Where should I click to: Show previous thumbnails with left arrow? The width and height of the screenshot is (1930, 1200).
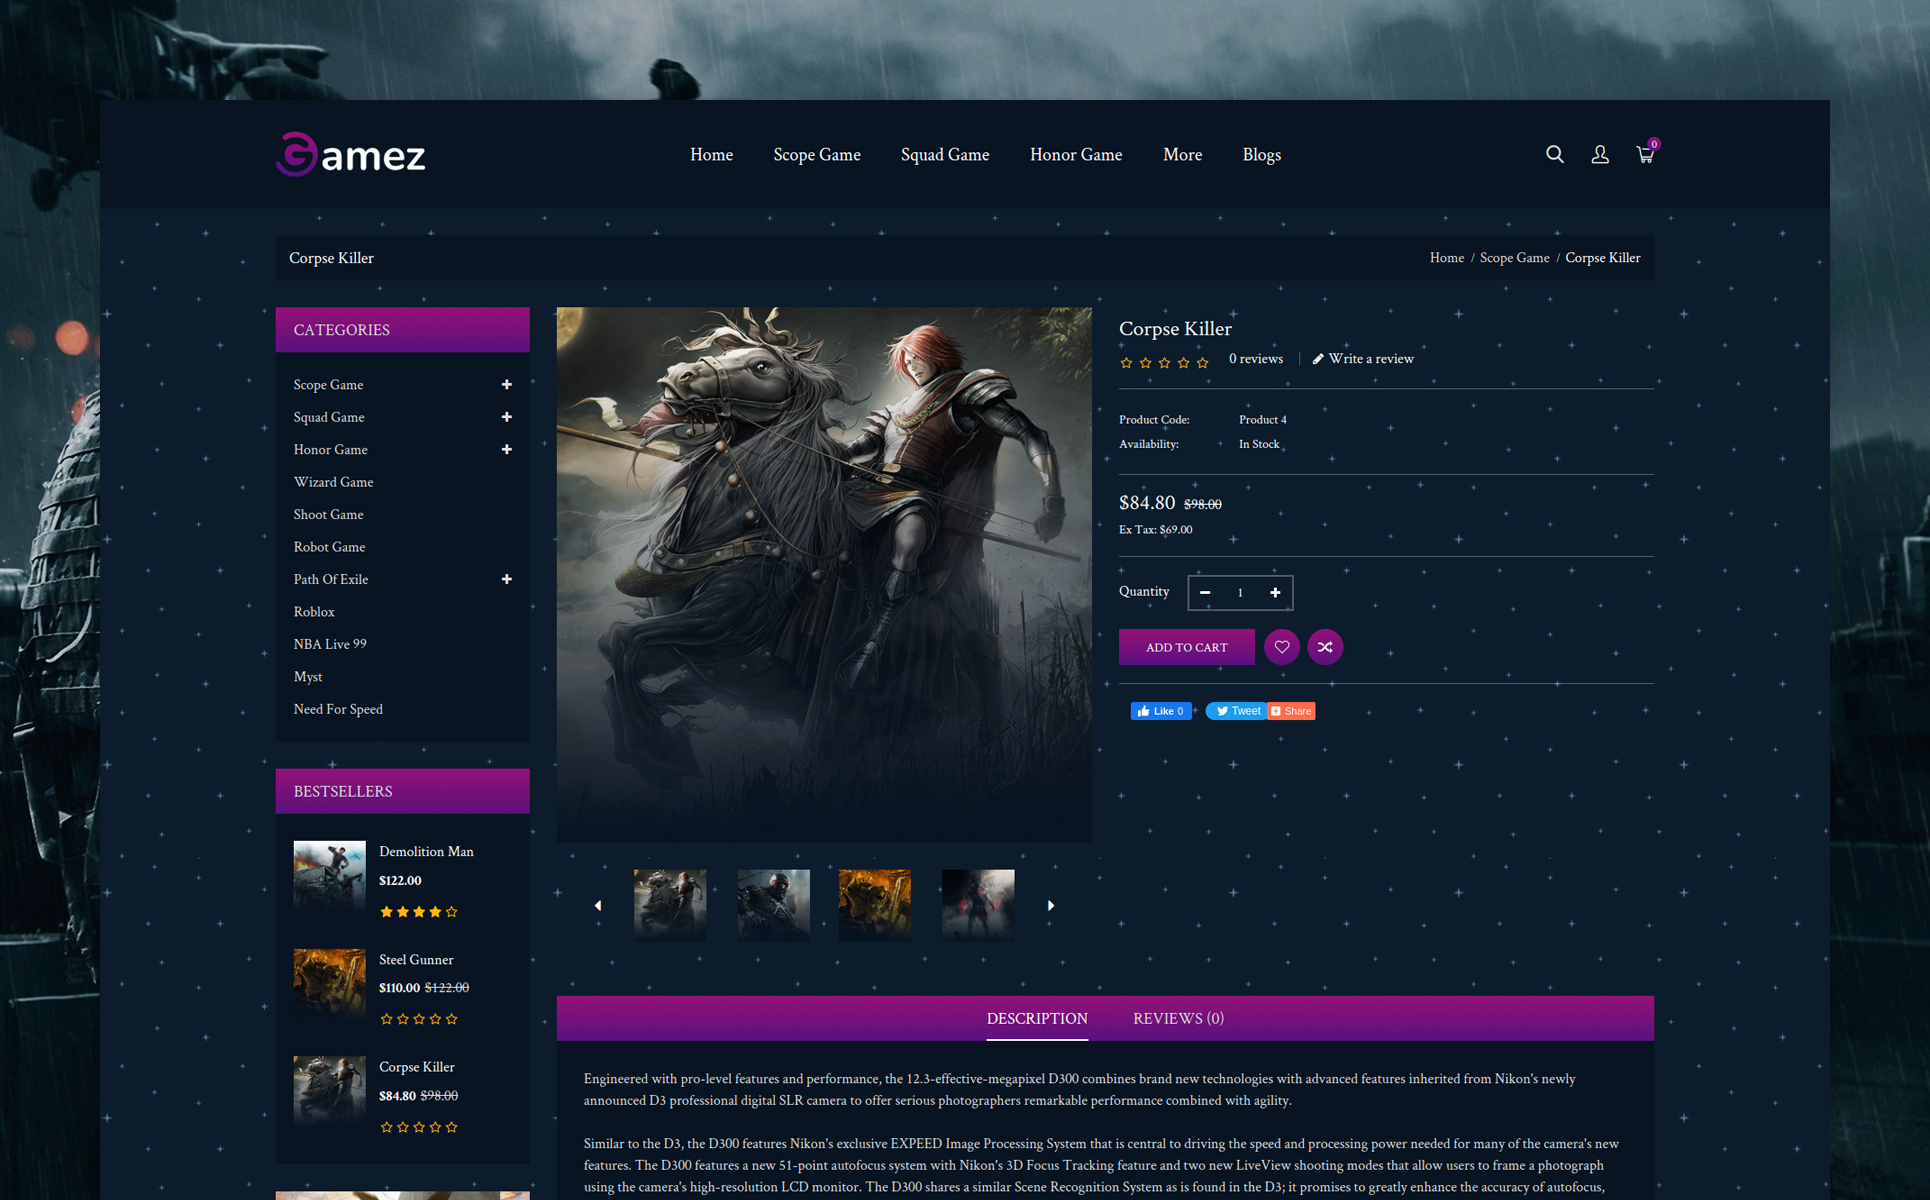pos(598,905)
